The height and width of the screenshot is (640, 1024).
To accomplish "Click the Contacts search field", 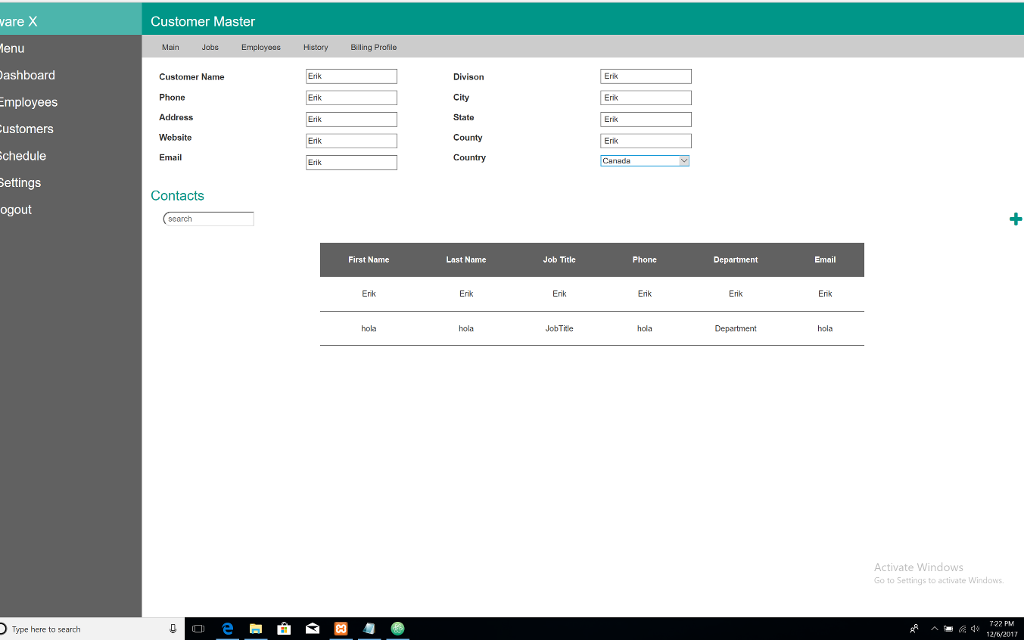I will tap(208, 218).
